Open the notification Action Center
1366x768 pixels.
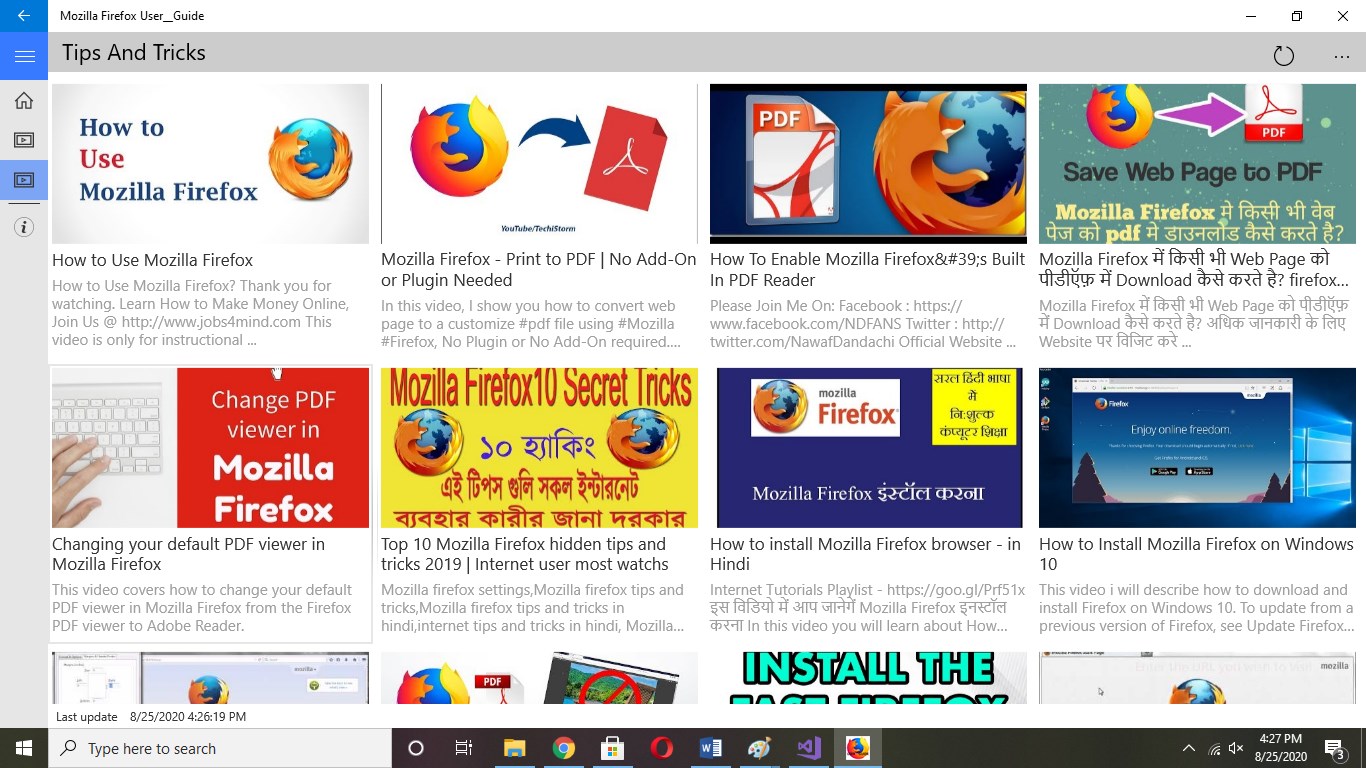pyautogui.click(x=1335, y=748)
